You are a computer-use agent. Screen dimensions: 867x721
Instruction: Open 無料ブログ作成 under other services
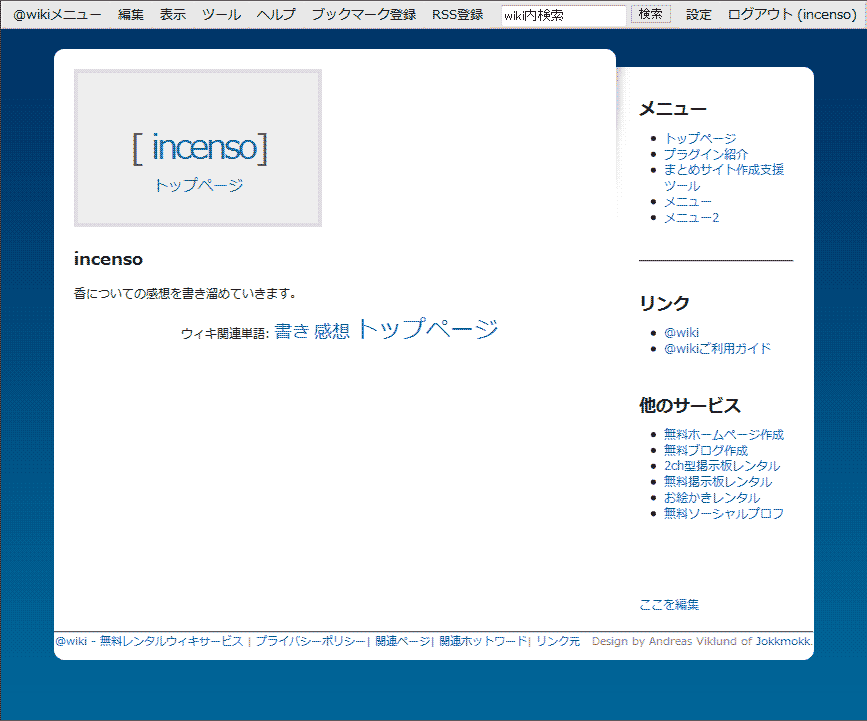click(704, 449)
